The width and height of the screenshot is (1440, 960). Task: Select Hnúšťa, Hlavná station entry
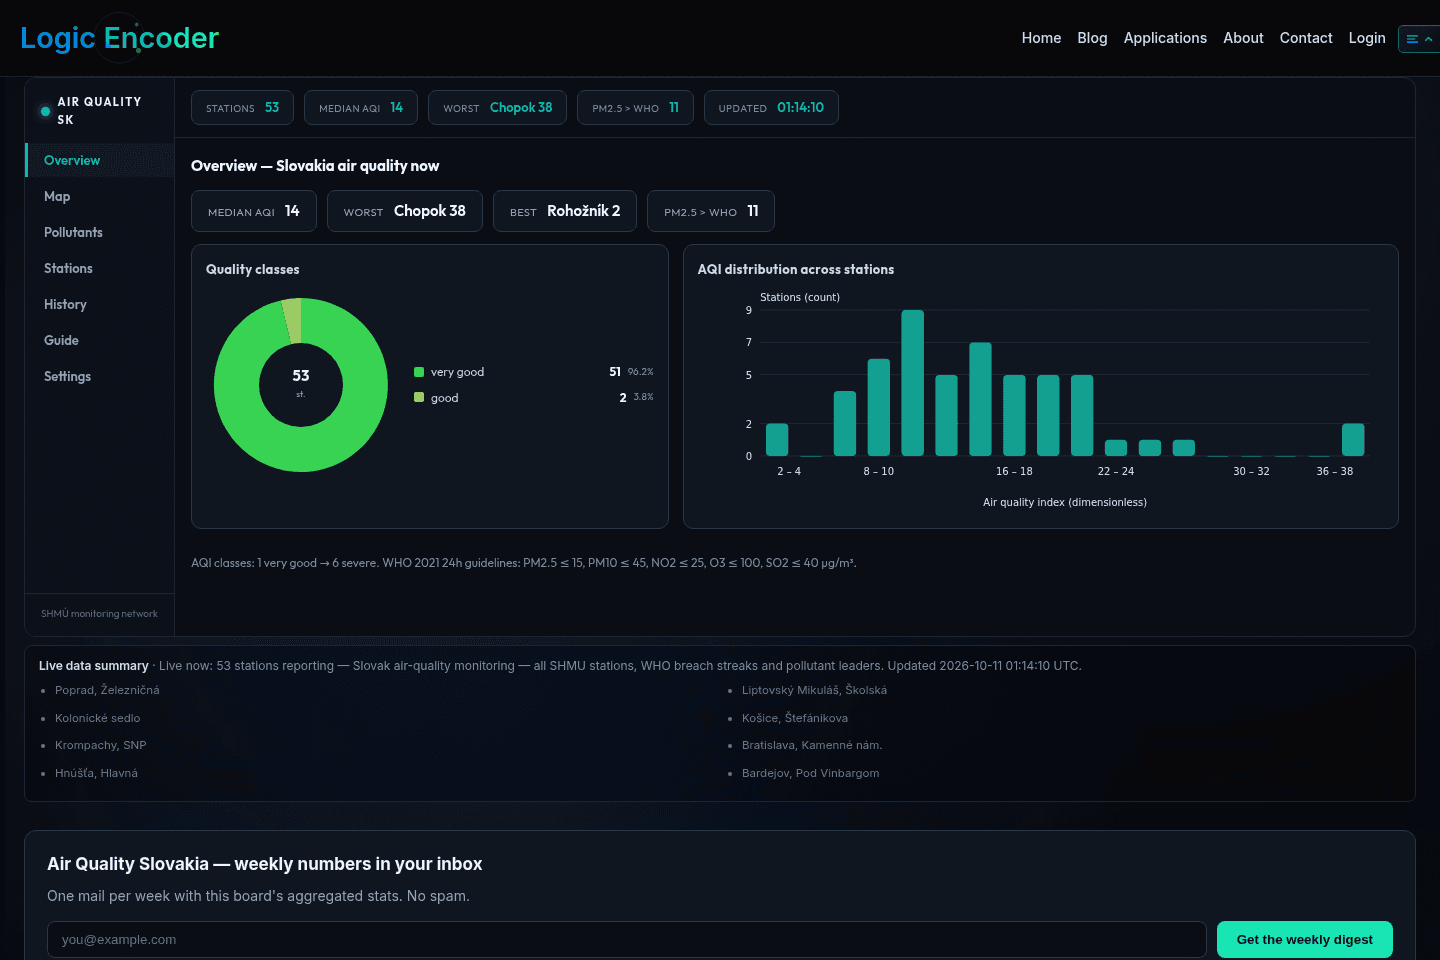97,773
